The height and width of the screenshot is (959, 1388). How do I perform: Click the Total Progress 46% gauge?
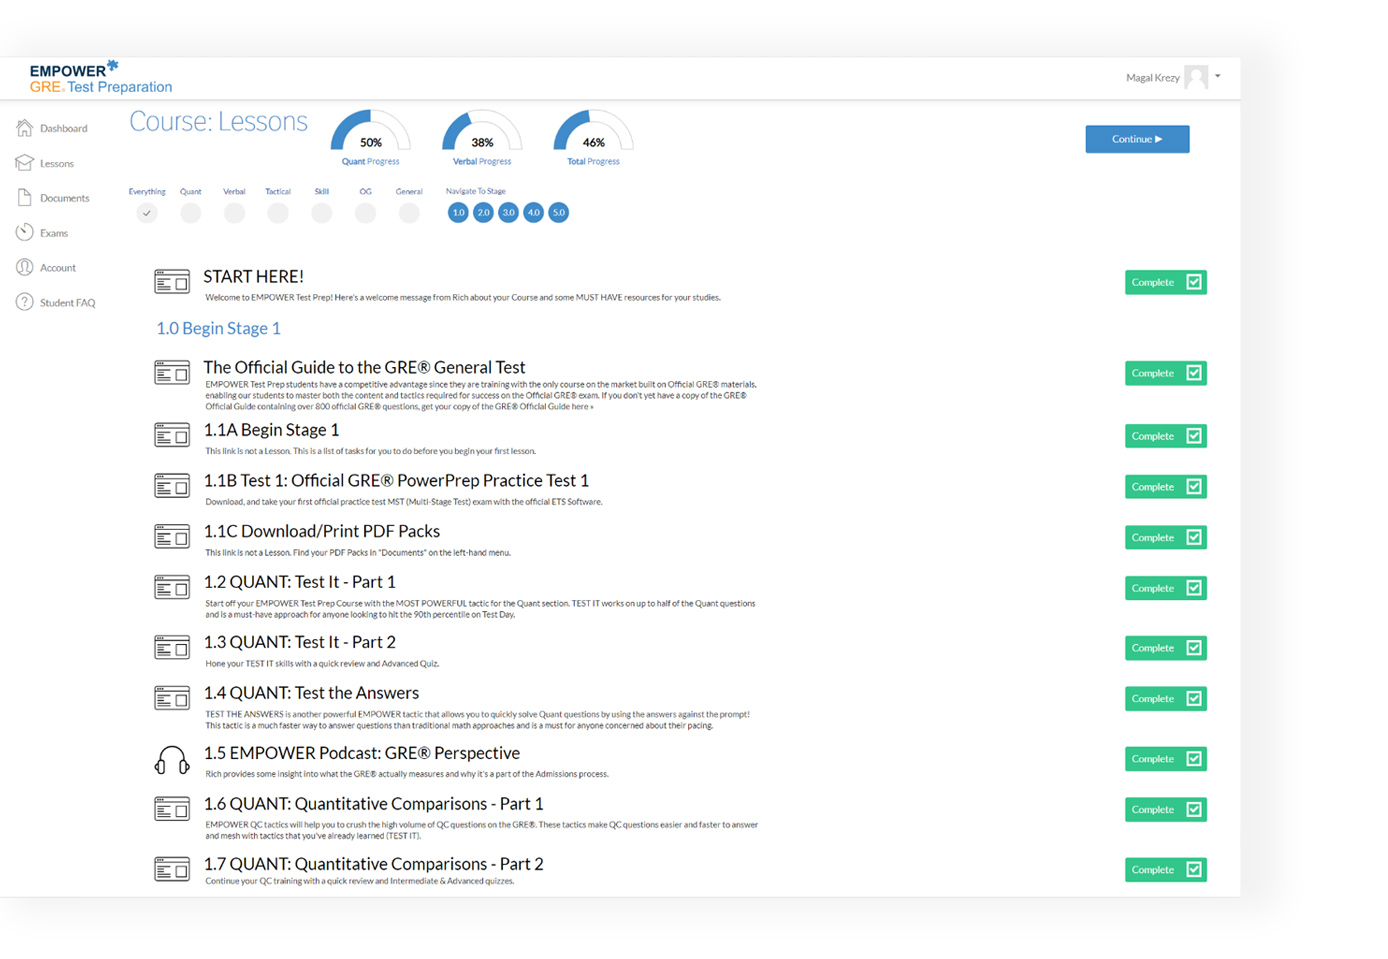click(594, 138)
